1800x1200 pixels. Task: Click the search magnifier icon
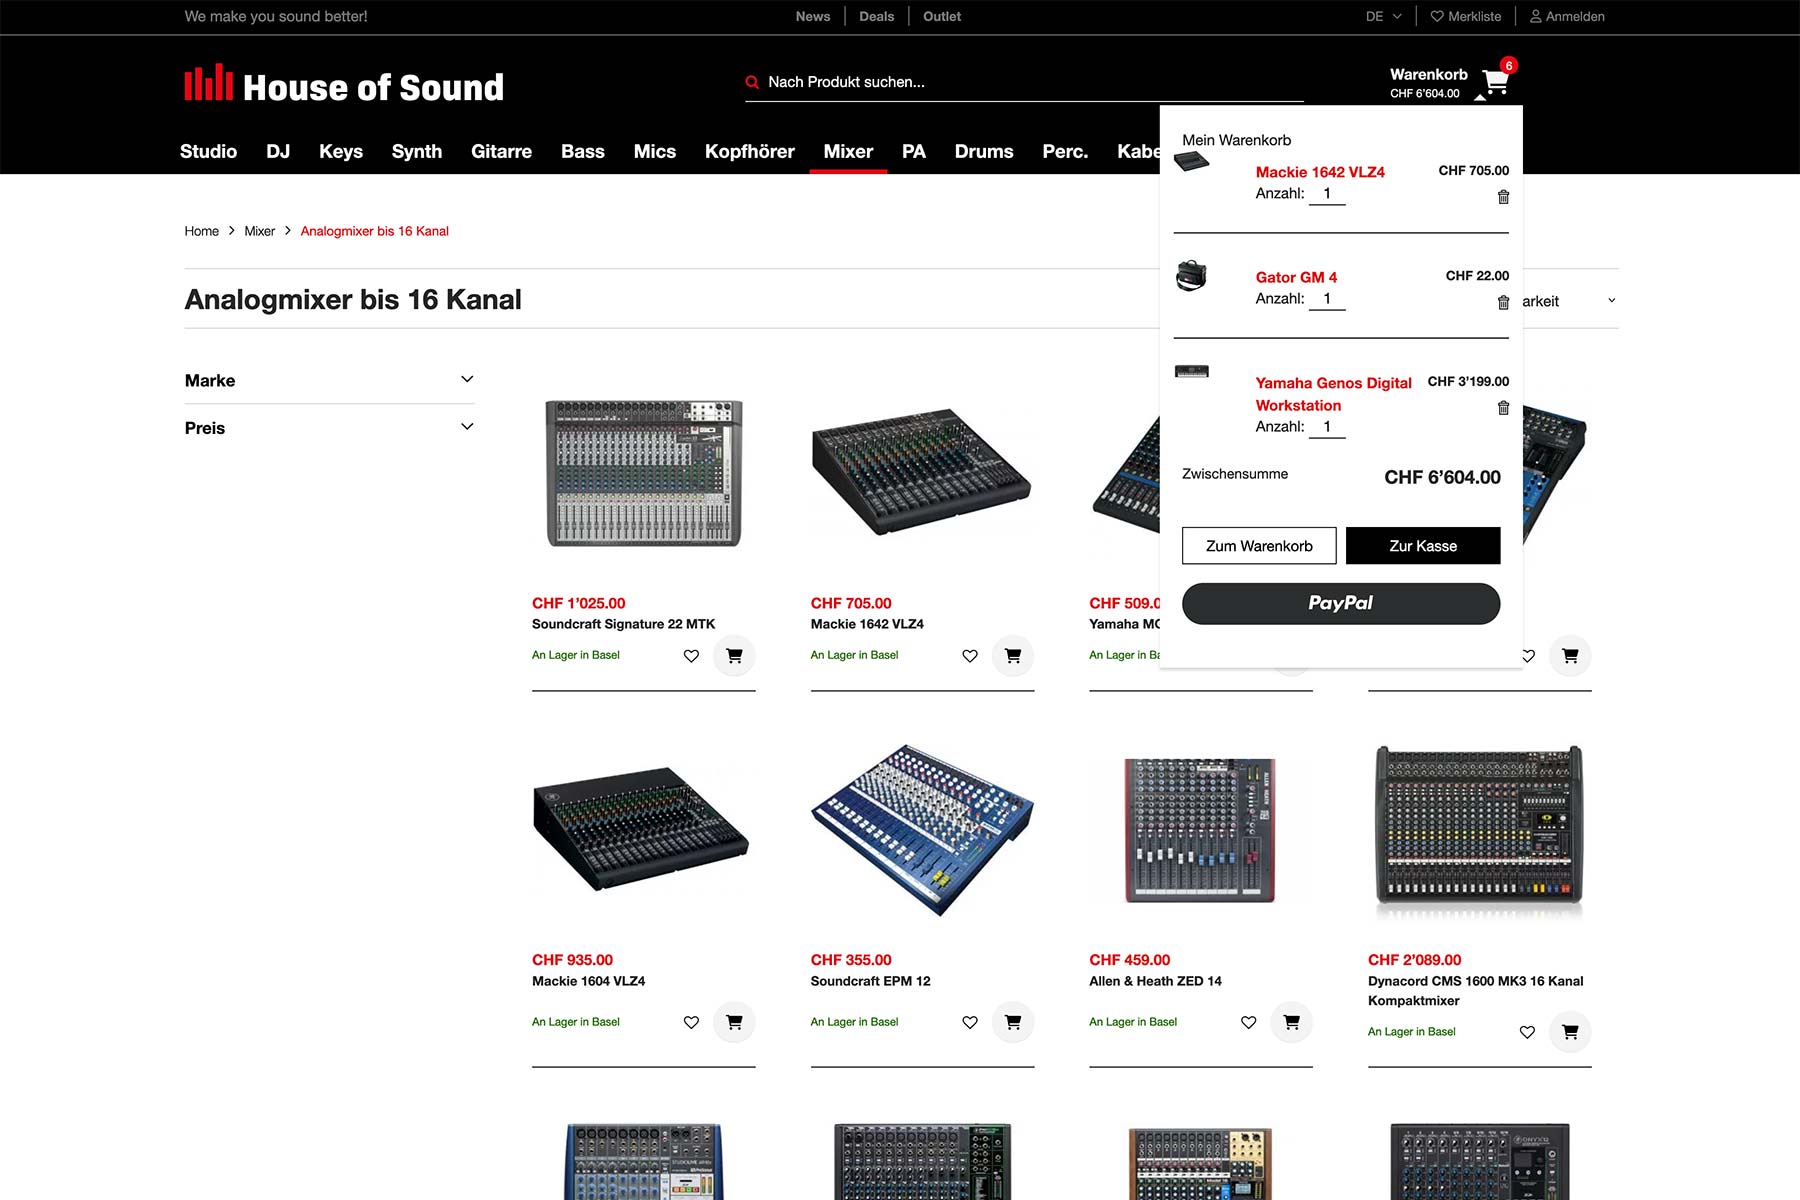click(752, 83)
